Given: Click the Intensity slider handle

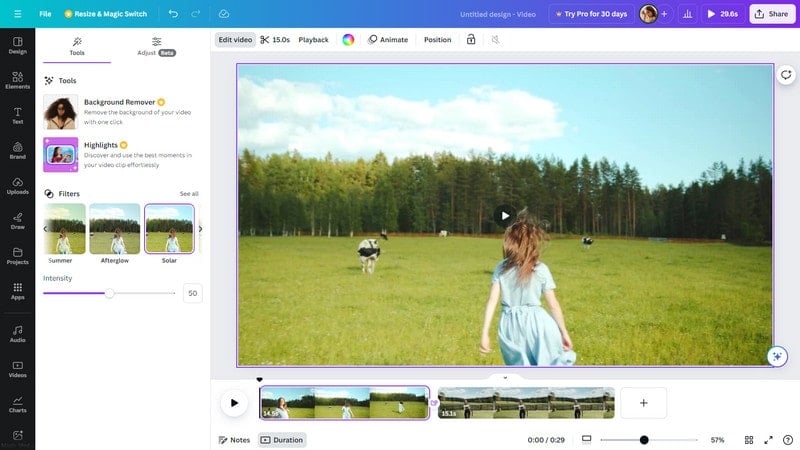Looking at the screenshot, I should 109,293.
